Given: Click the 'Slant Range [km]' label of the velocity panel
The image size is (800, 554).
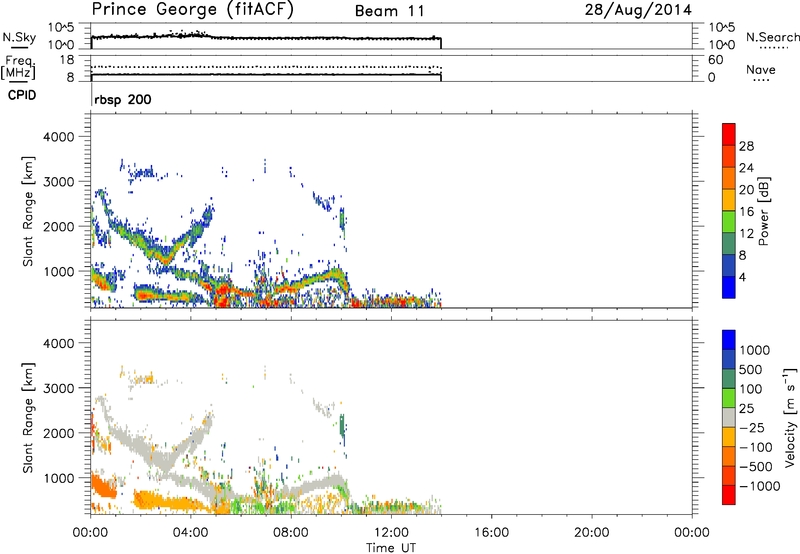Looking at the screenshot, I should click(x=28, y=417).
